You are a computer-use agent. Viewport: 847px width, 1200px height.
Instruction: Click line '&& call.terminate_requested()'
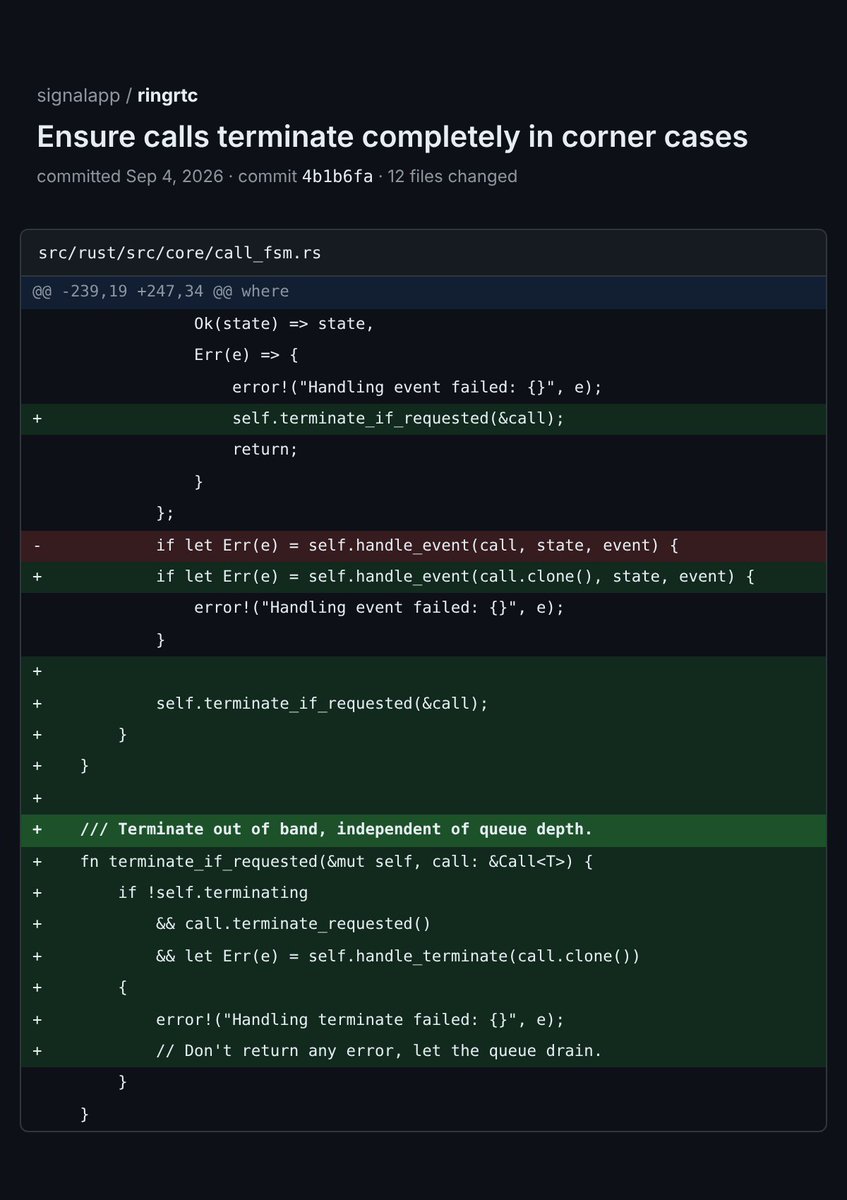[x=424, y=924]
